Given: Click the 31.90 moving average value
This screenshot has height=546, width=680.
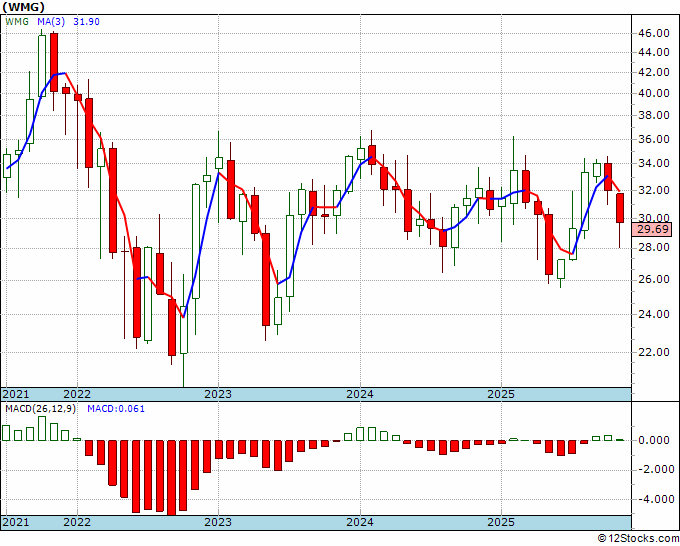Looking at the screenshot, I should coord(86,21).
